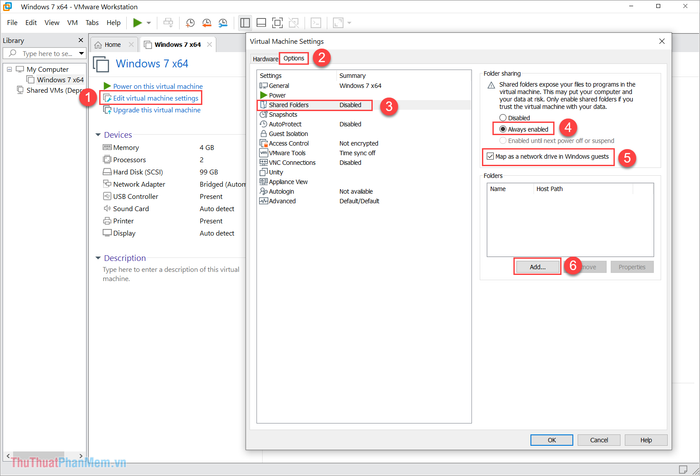Open the Tabs menu
This screenshot has height=476, width=700.
point(92,22)
